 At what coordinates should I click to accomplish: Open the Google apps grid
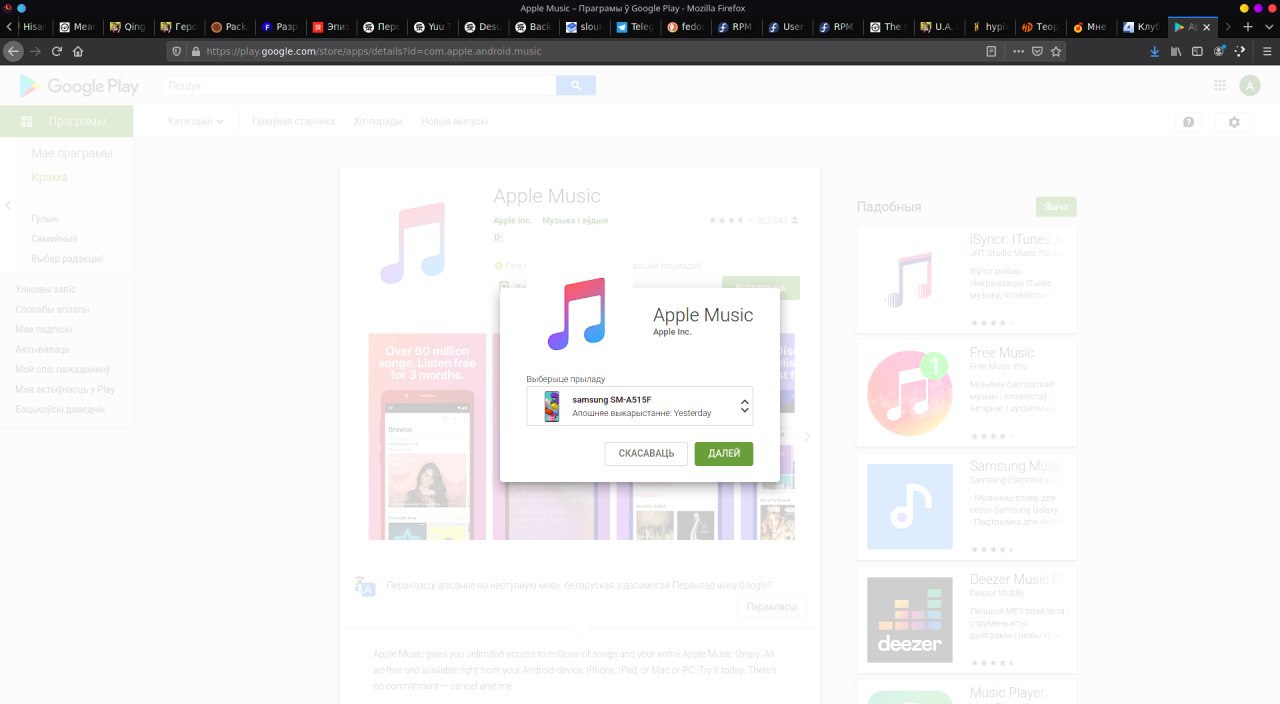pyautogui.click(x=1220, y=86)
